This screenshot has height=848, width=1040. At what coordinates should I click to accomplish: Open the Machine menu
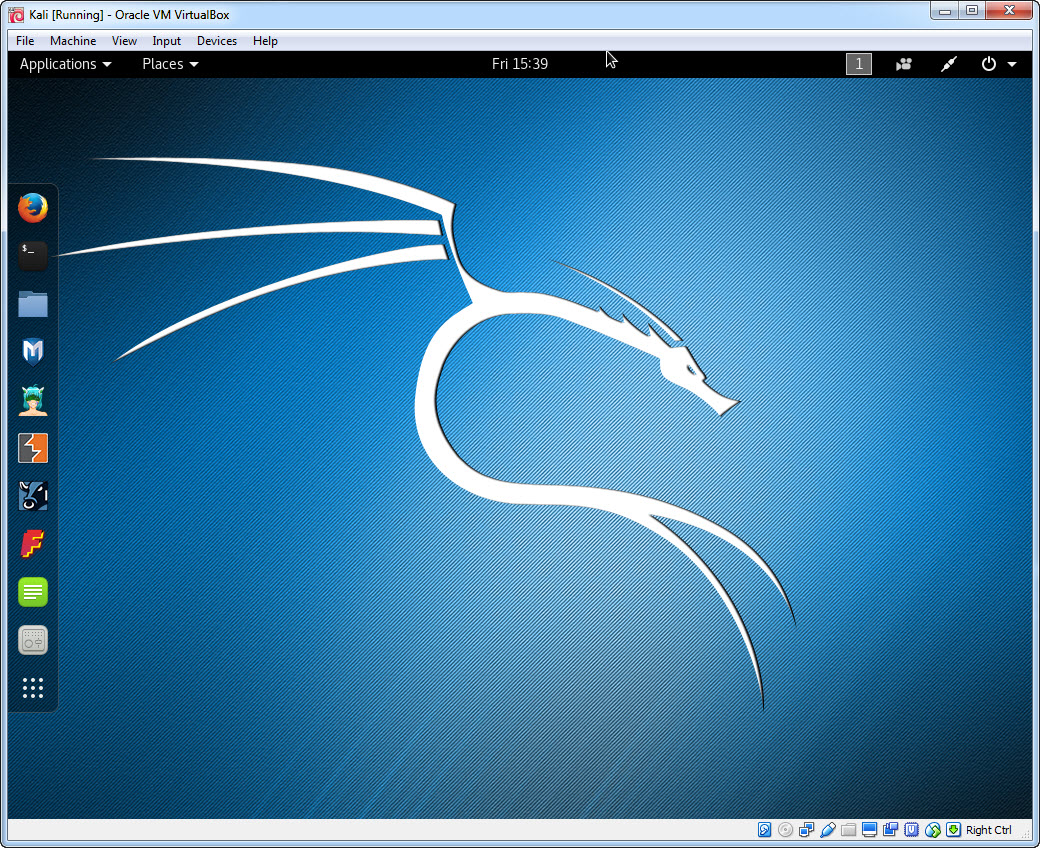73,40
